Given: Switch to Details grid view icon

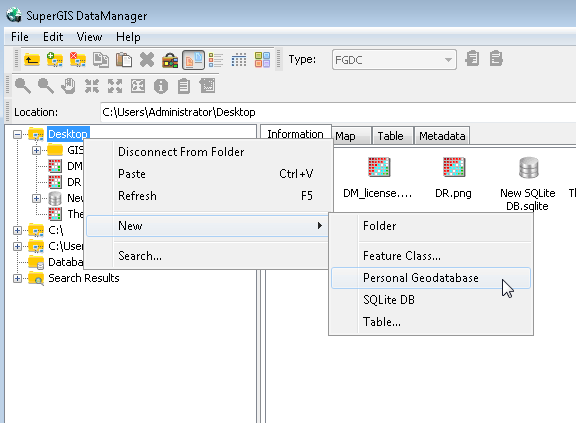Looking at the screenshot, I should point(239,59).
